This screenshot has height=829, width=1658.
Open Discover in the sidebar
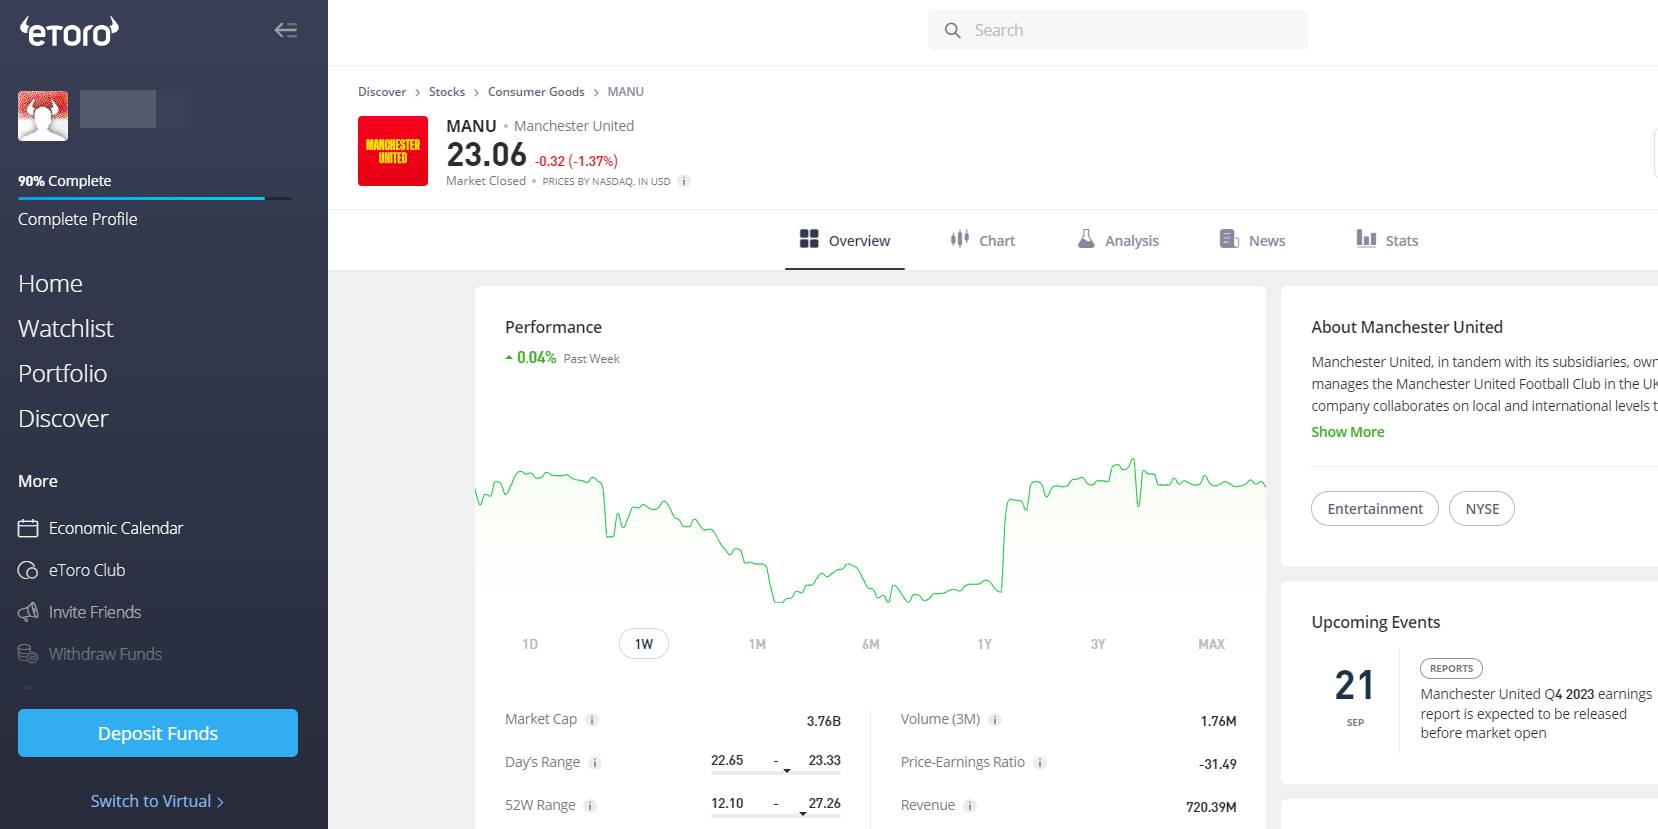63,419
